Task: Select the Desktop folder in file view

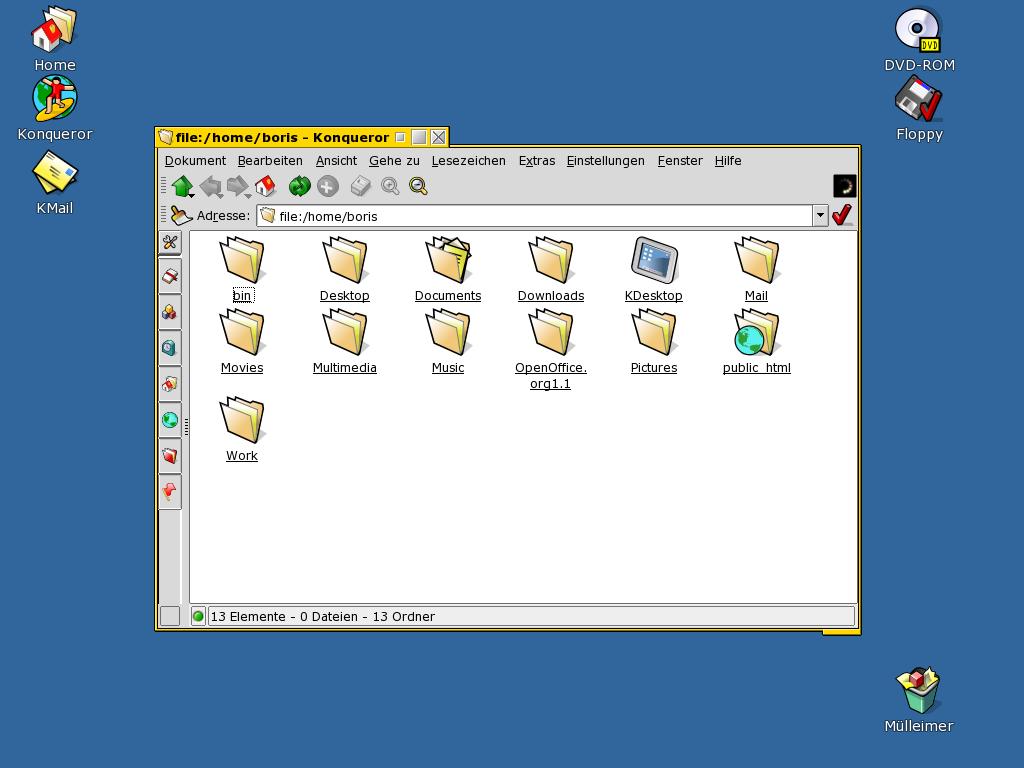Action: point(345,270)
